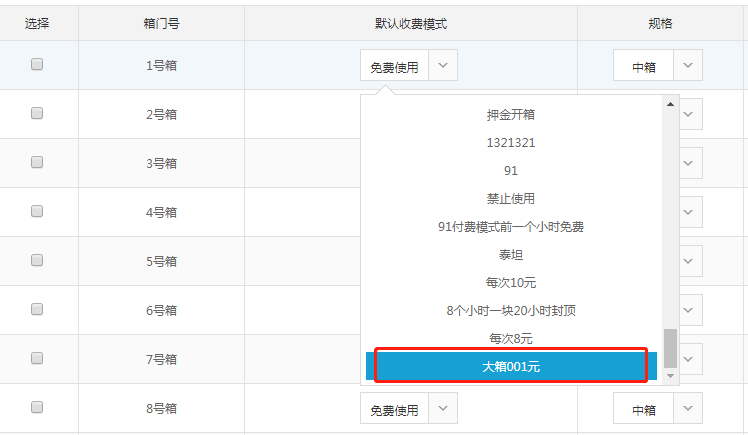Choose 91付费模式前一个小时免费 option
The image size is (748, 435).
(511, 227)
